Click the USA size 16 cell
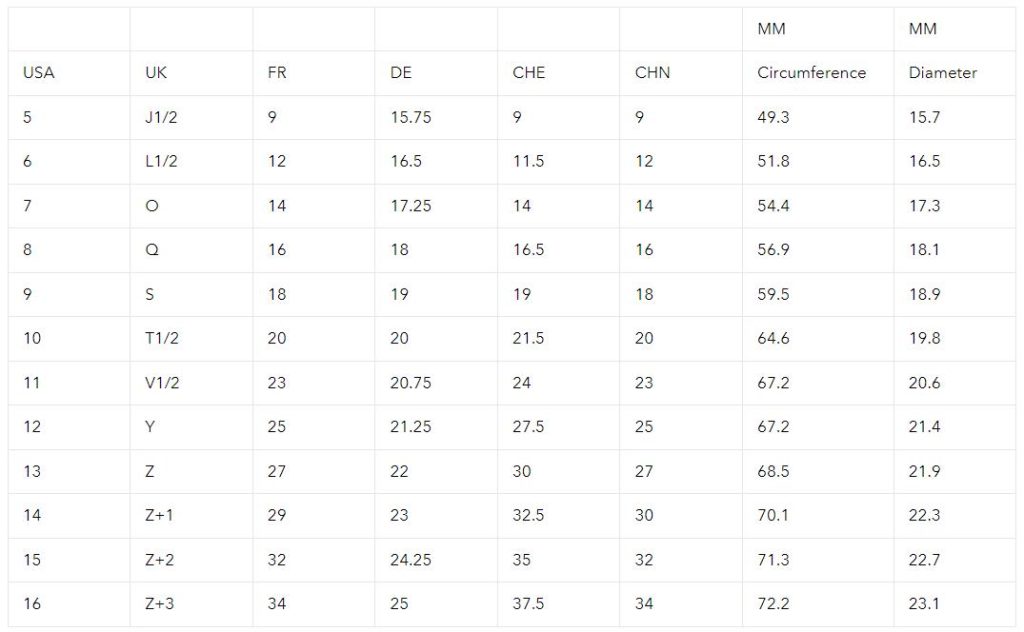The image size is (1024, 632). click(32, 603)
